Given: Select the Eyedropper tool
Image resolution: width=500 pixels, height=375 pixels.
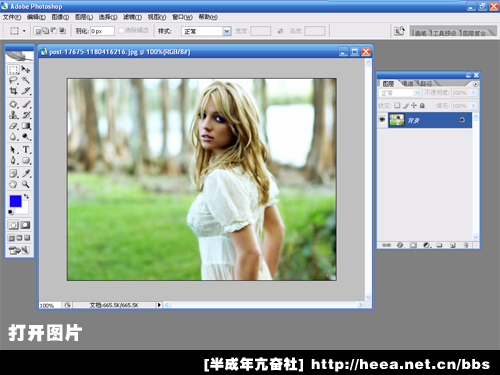Looking at the screenshot, I should (x=26, y=173).
